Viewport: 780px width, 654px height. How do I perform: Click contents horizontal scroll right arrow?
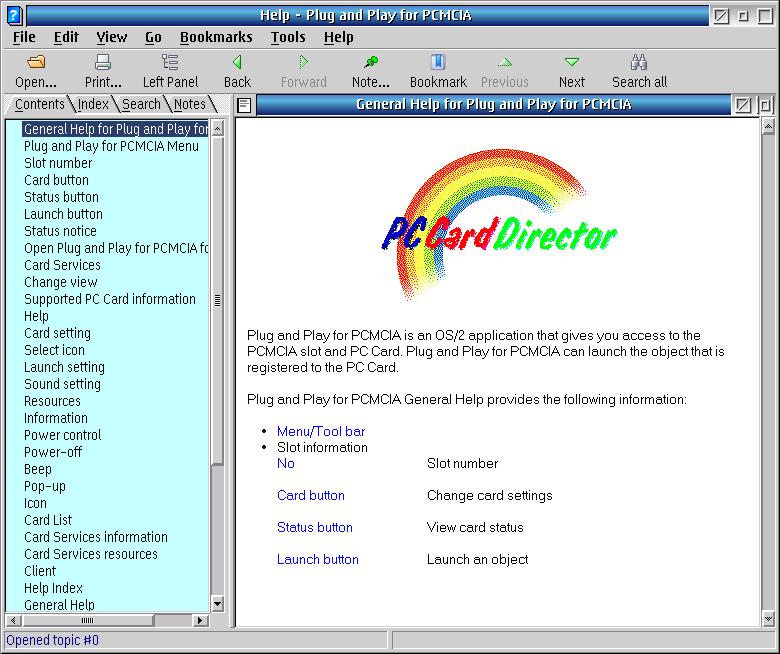[x=200, y=620]
